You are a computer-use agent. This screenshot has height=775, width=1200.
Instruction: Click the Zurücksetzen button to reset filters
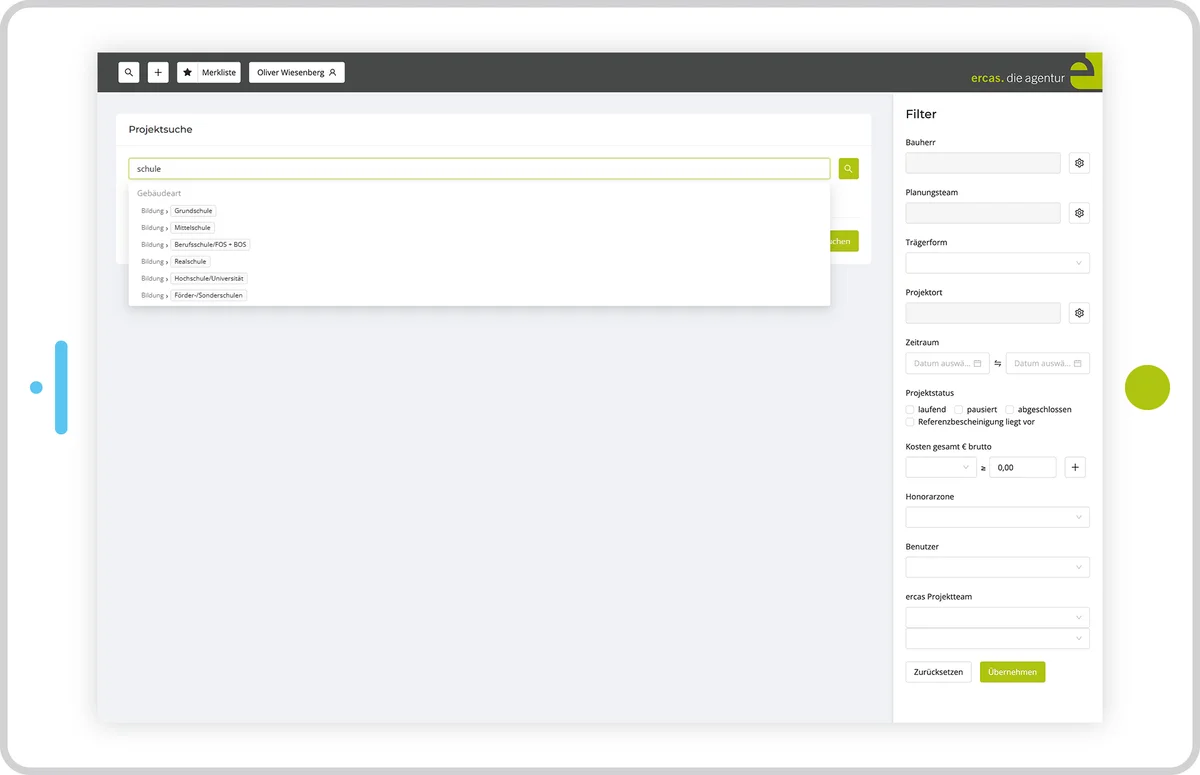tap(937, 671)
